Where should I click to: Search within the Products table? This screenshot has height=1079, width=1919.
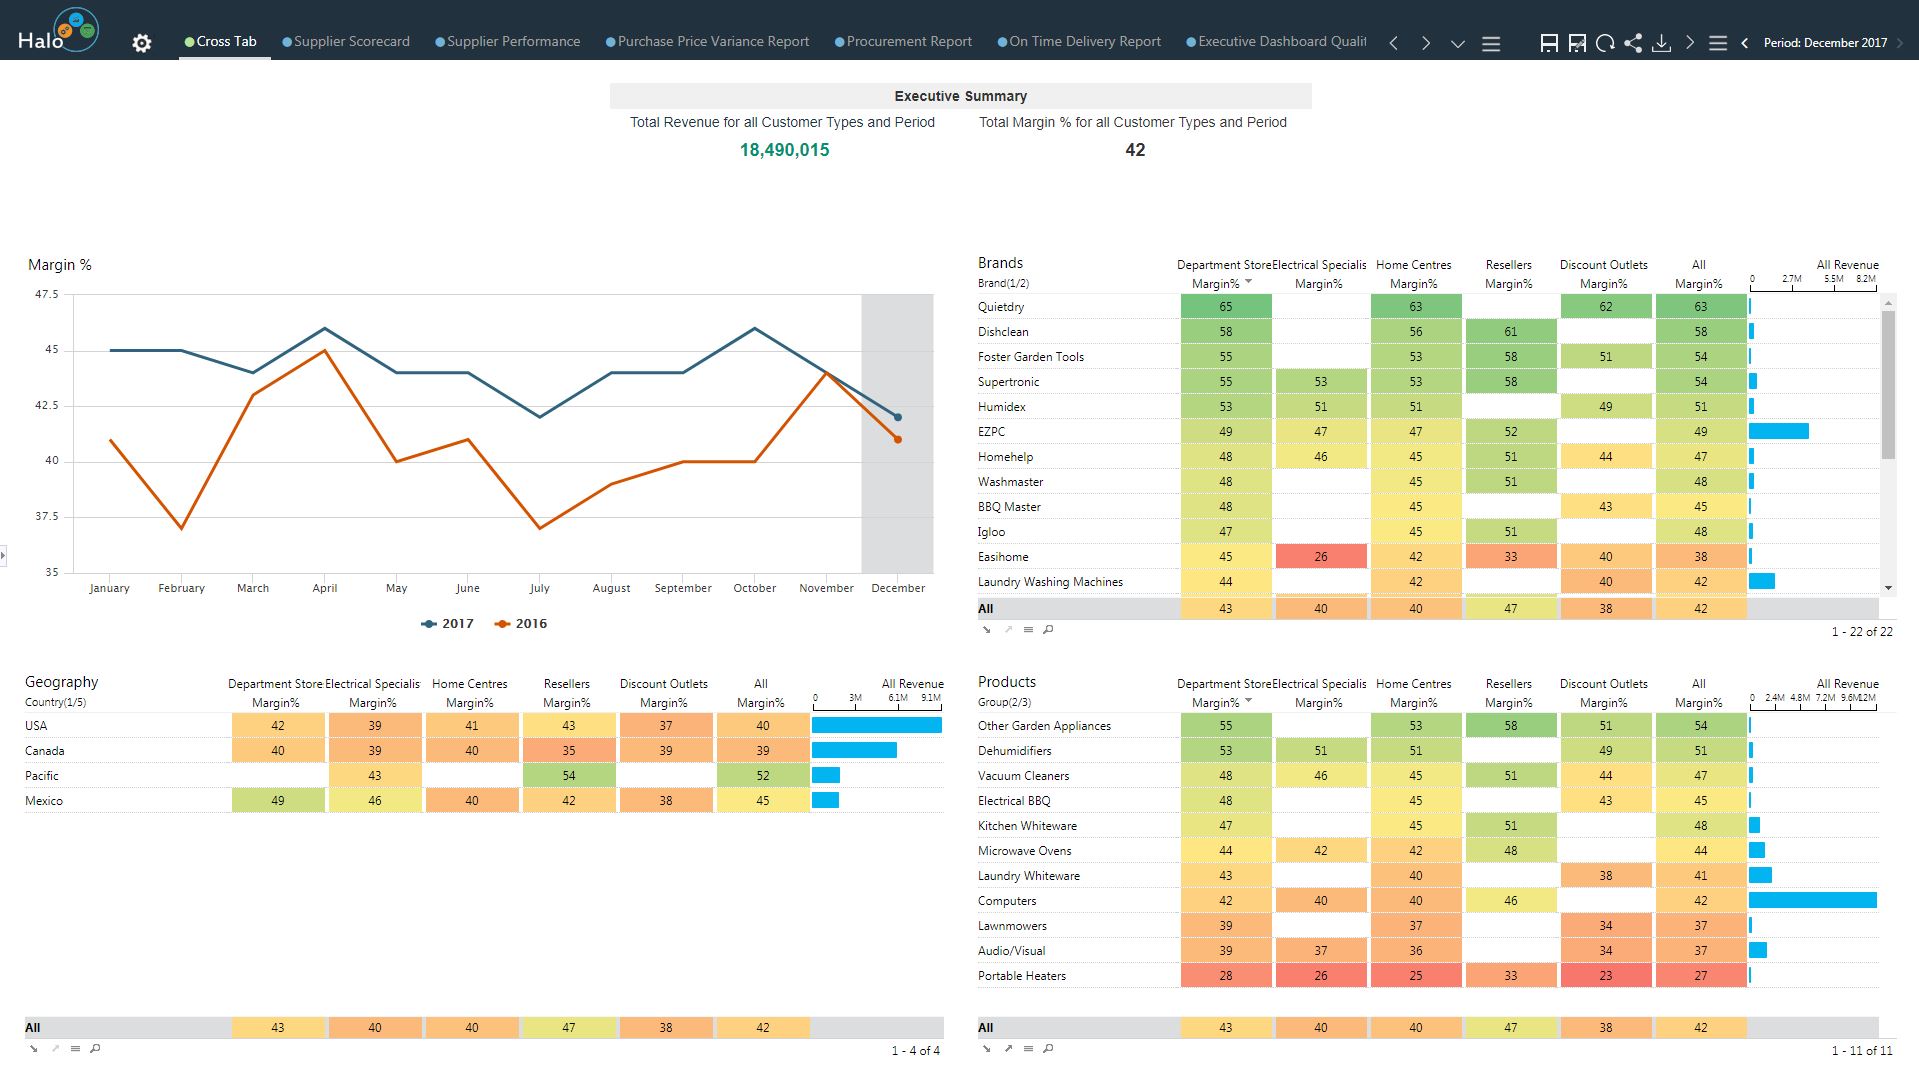click(x=1048, y=1049)
